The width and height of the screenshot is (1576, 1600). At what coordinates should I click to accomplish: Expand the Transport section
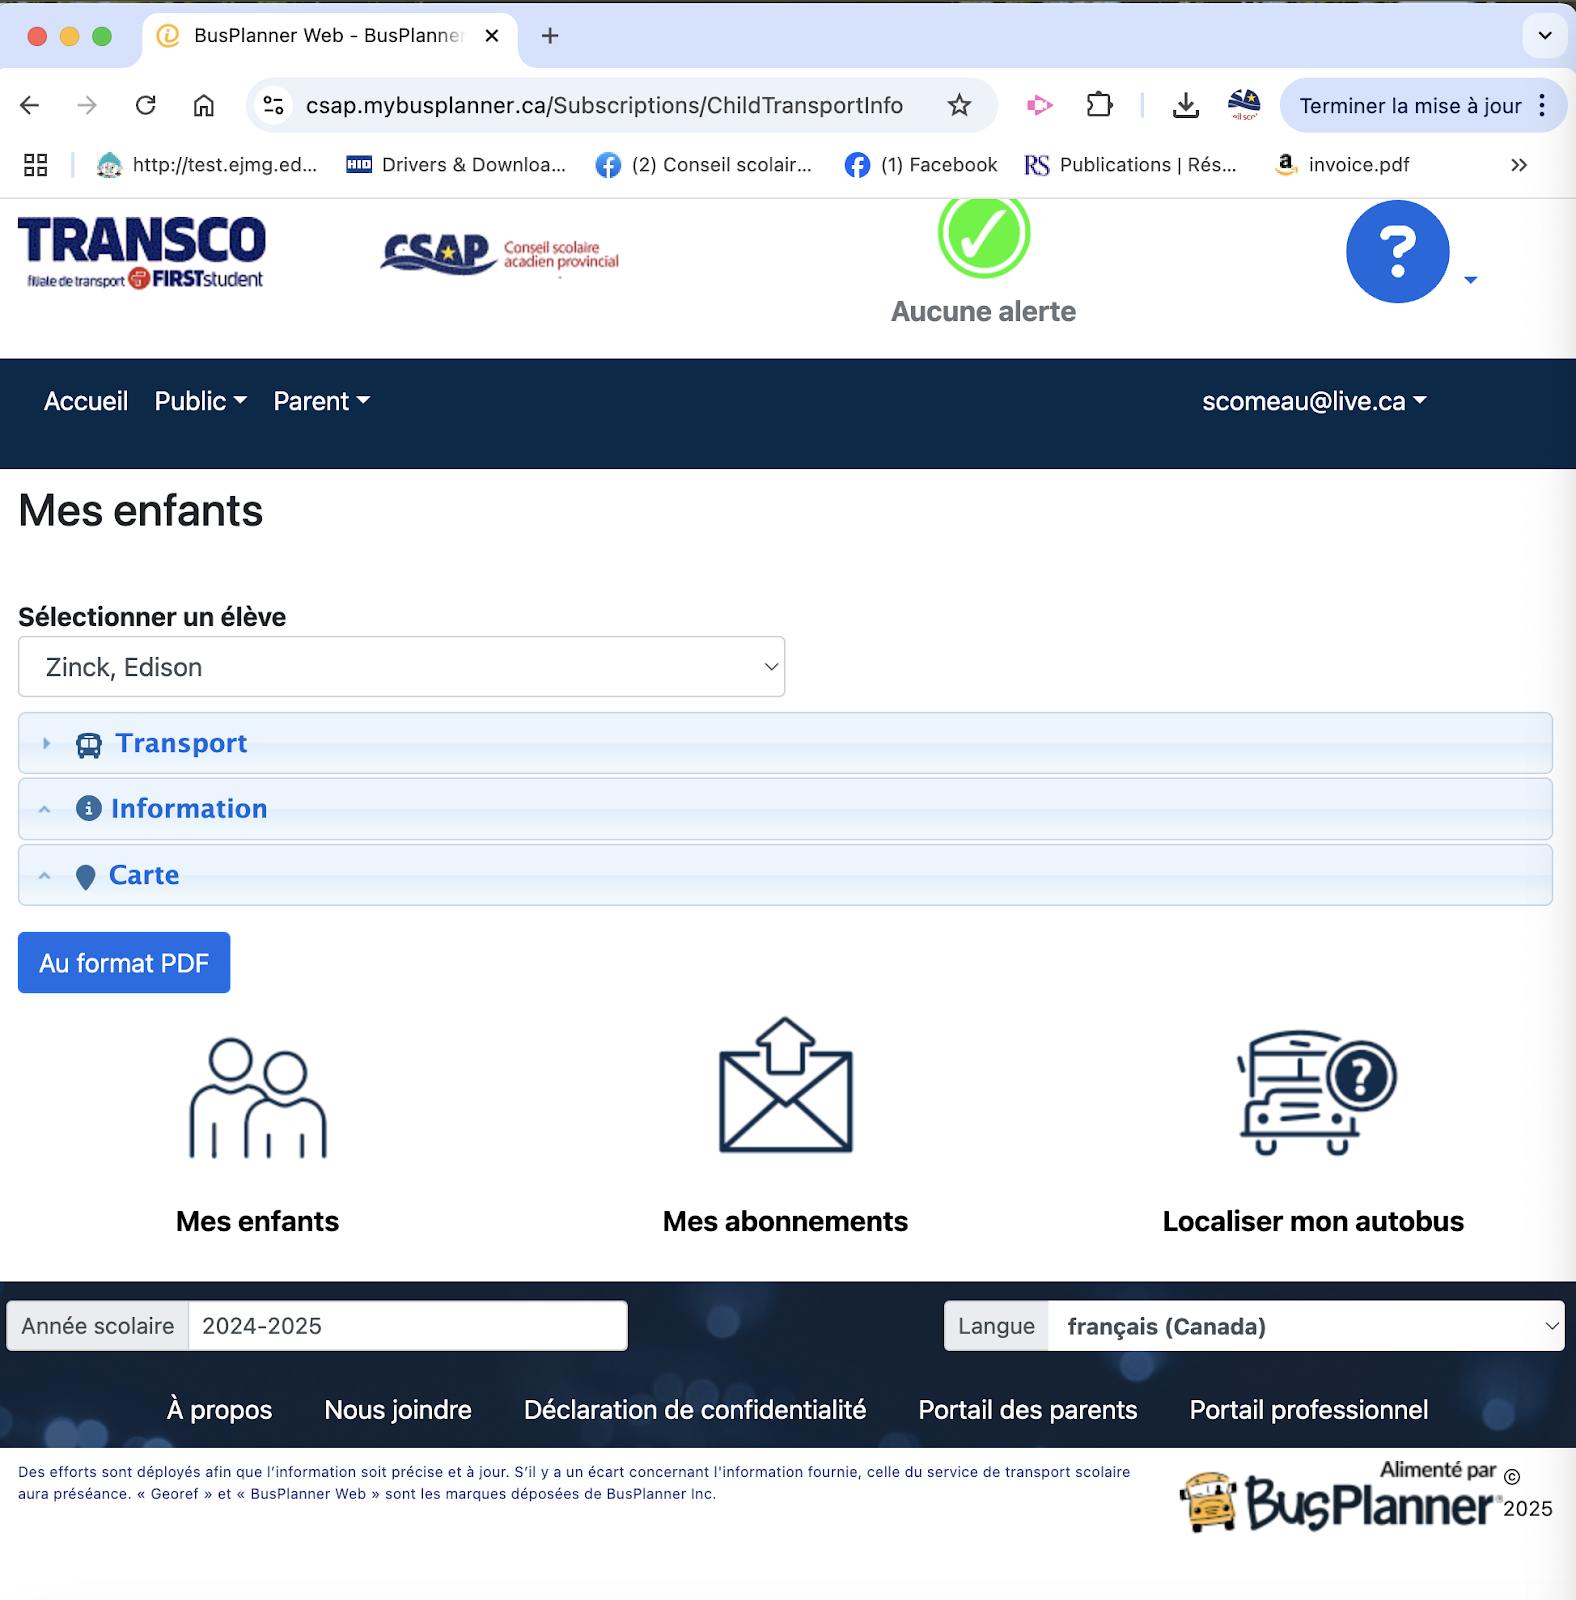click(785, 743)
